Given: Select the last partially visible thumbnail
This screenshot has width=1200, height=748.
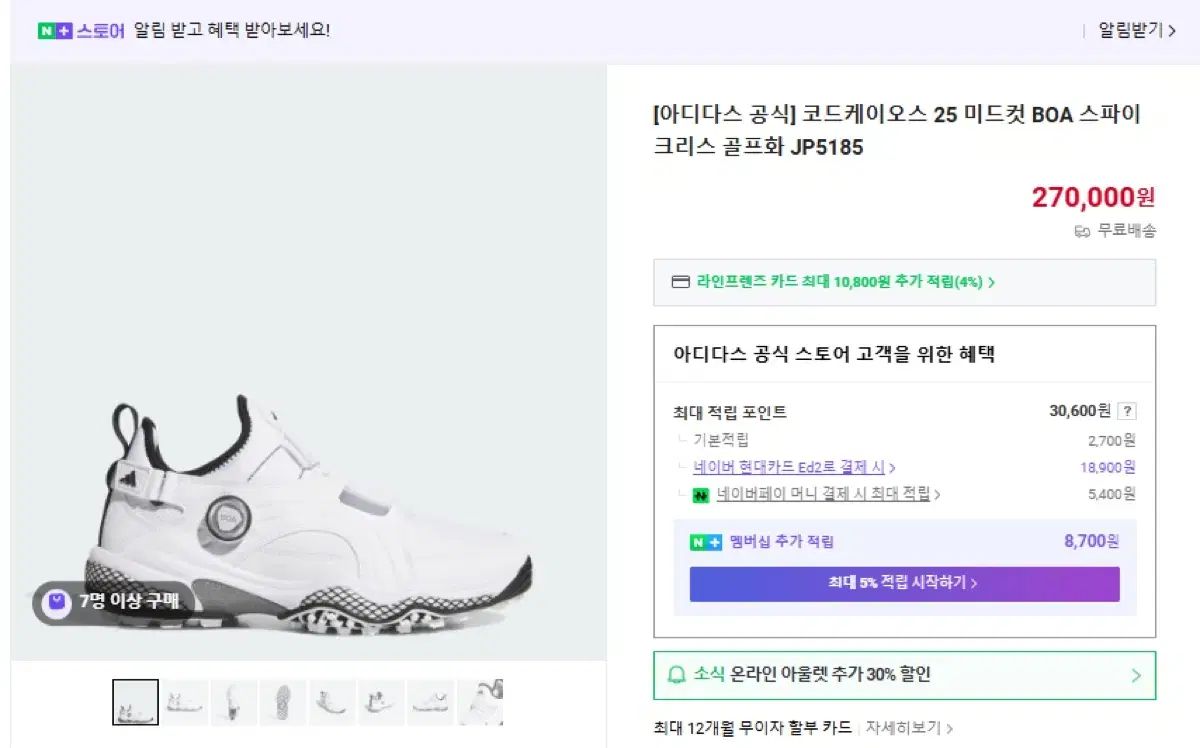Looking at the screenshot, I should 482,702.
